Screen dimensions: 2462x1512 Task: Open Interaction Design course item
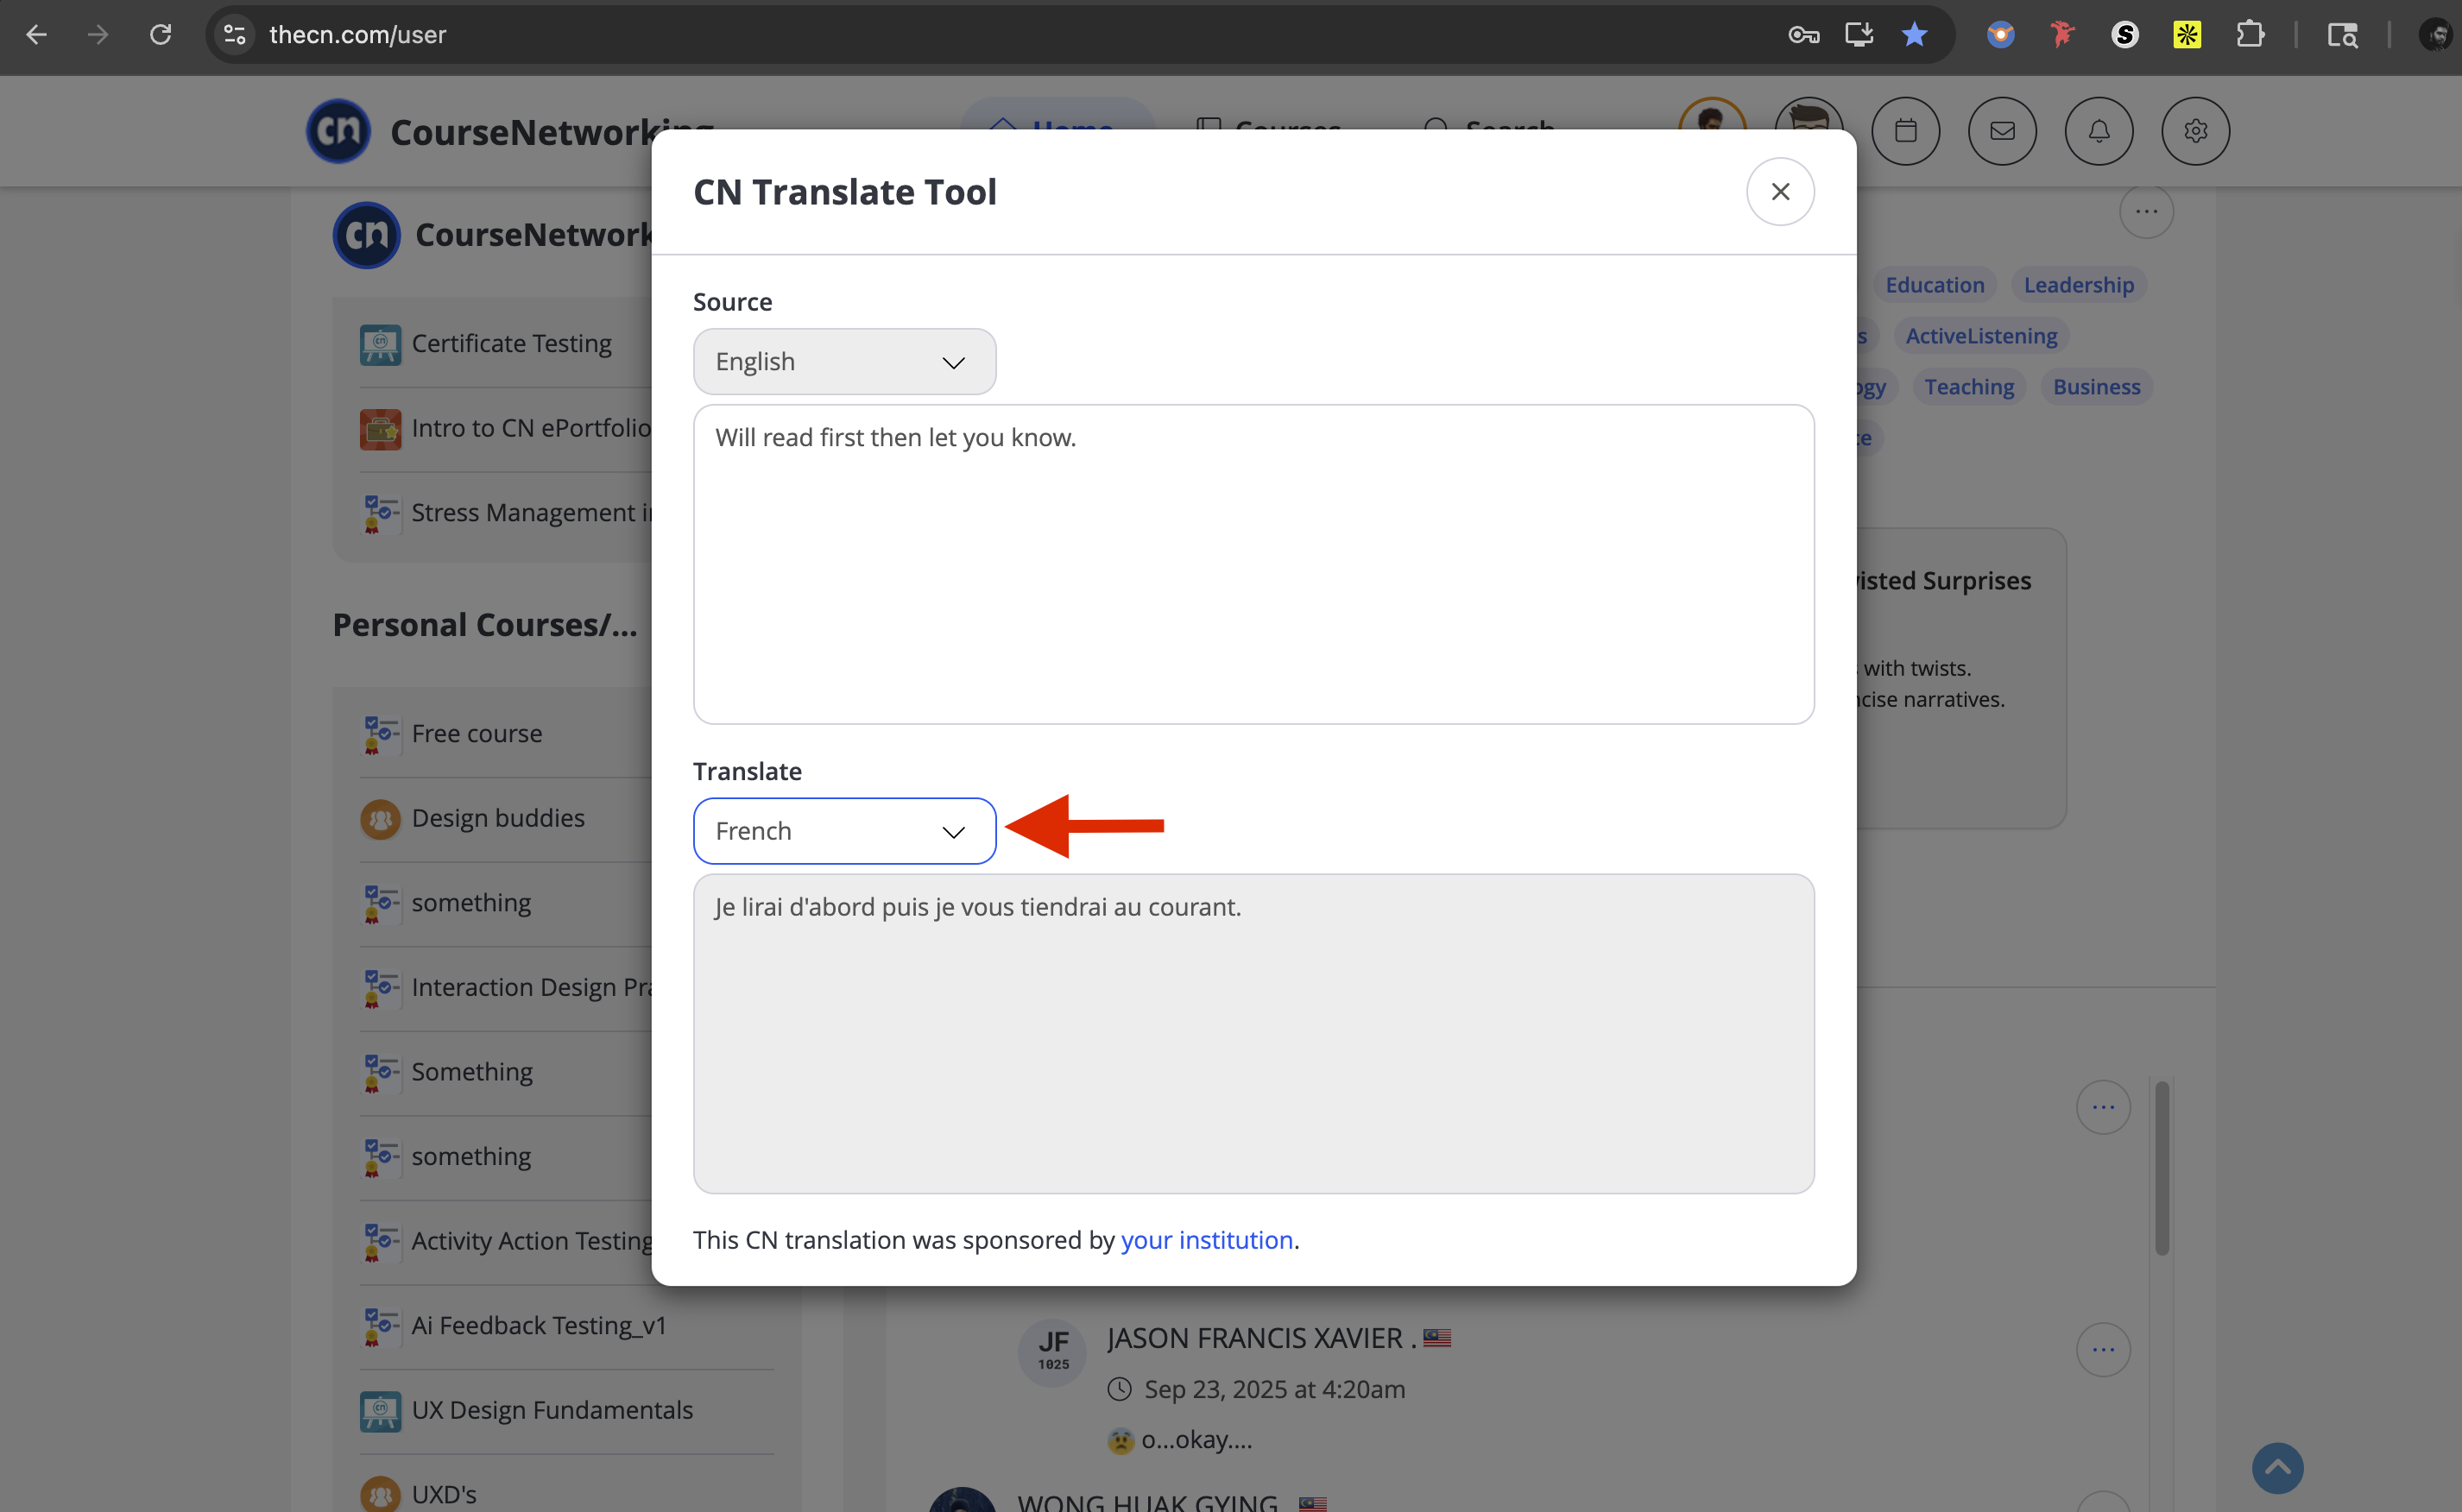[531, 987]
